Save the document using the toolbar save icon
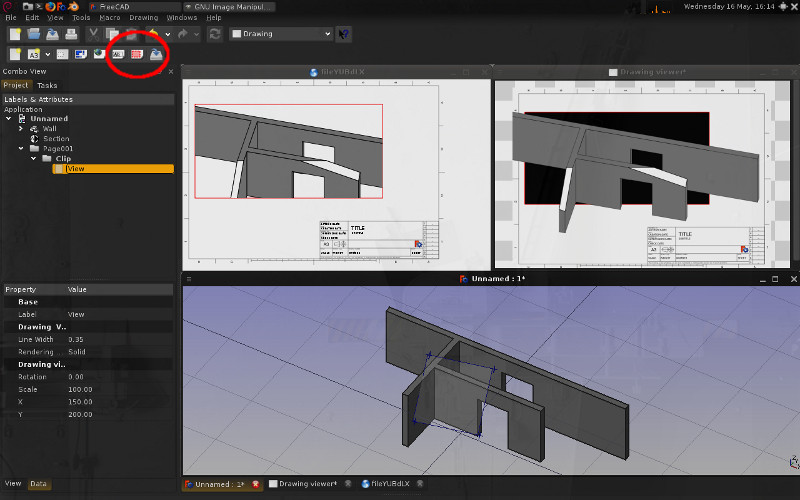 coord(53,34)
